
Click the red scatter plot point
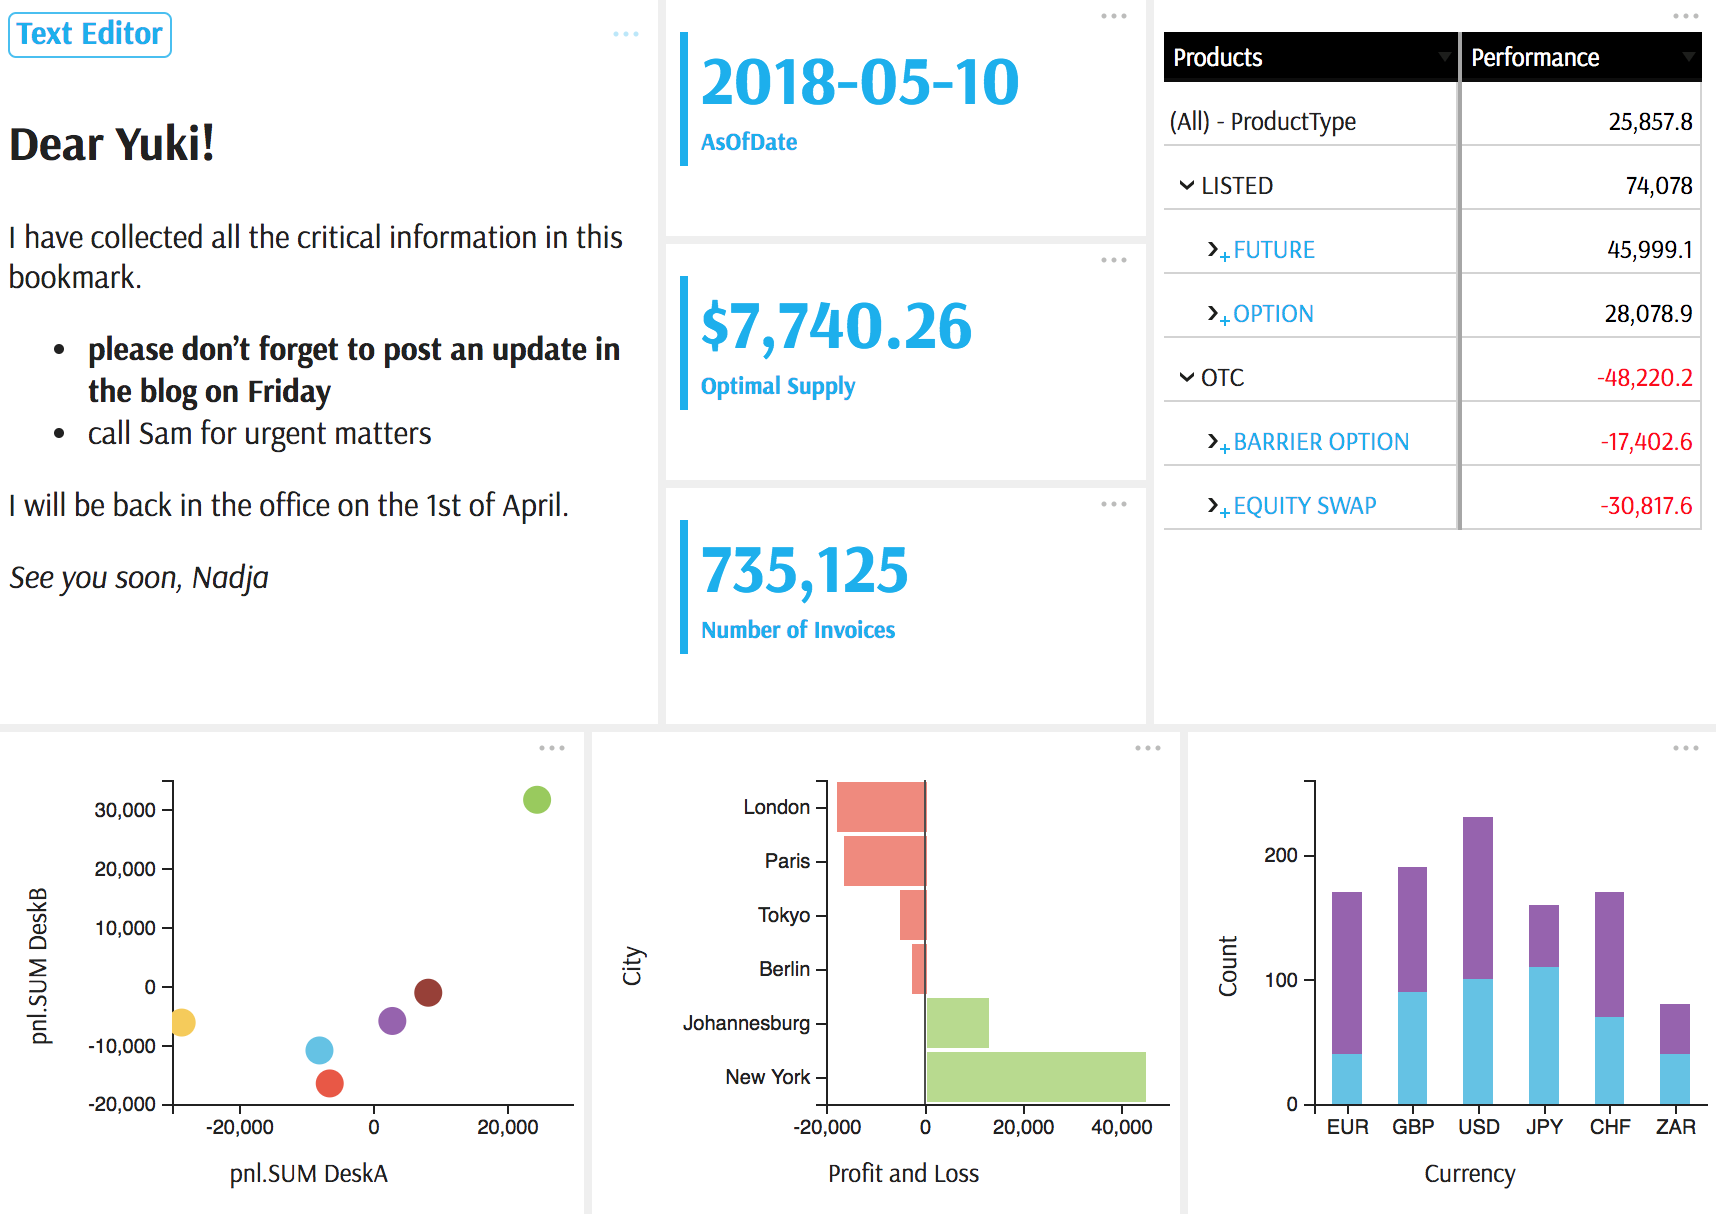(x=329, y=1083)
